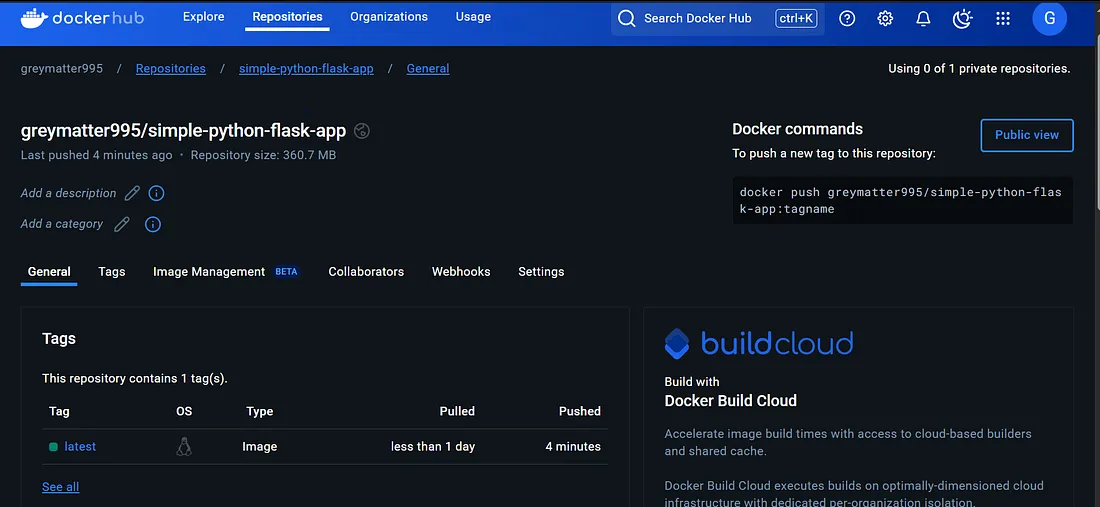Open the latest tag link
Image resolution: width=1100 pixels, height=507 pixels.
point(80,447)
